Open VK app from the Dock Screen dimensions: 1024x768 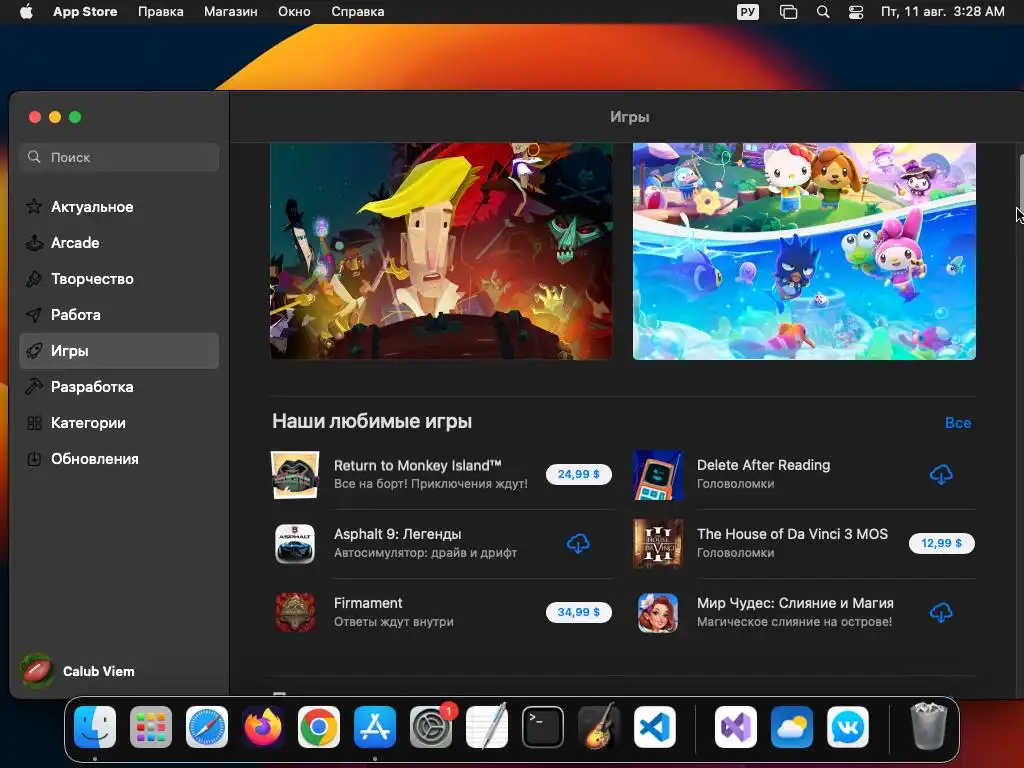coord(848,727)
